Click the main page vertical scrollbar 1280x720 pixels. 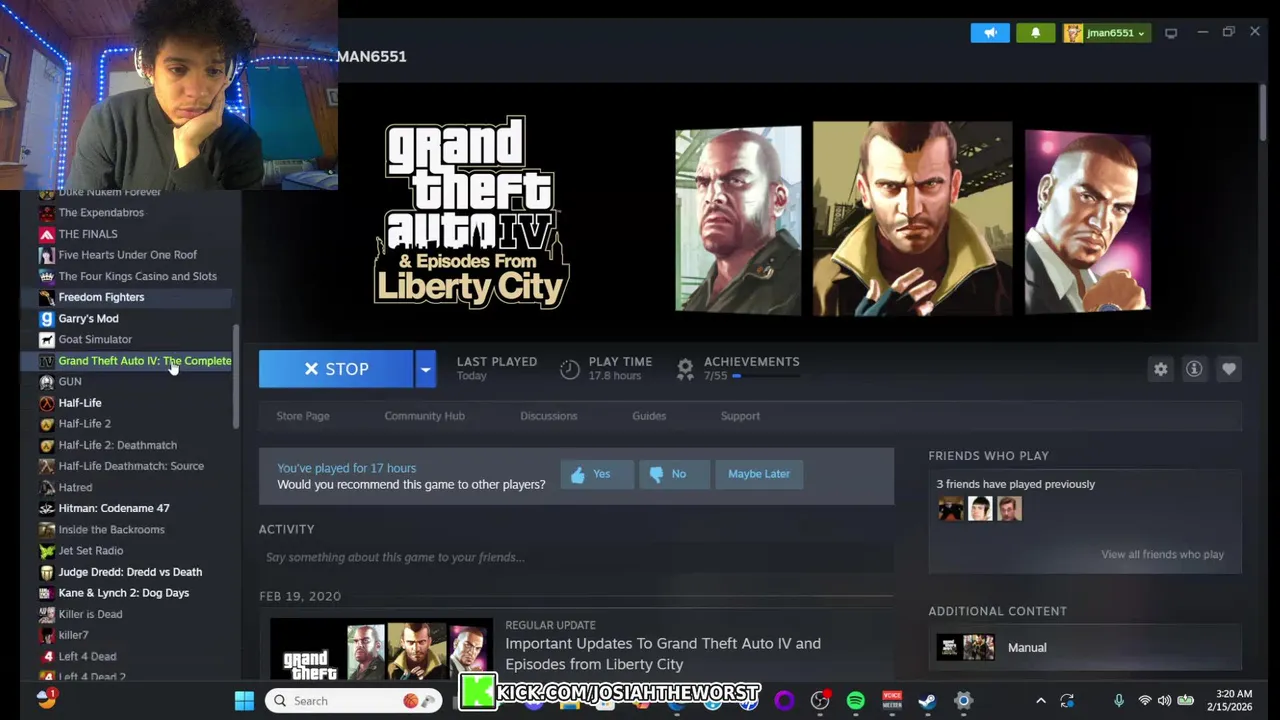click(x=1262, y=113)
